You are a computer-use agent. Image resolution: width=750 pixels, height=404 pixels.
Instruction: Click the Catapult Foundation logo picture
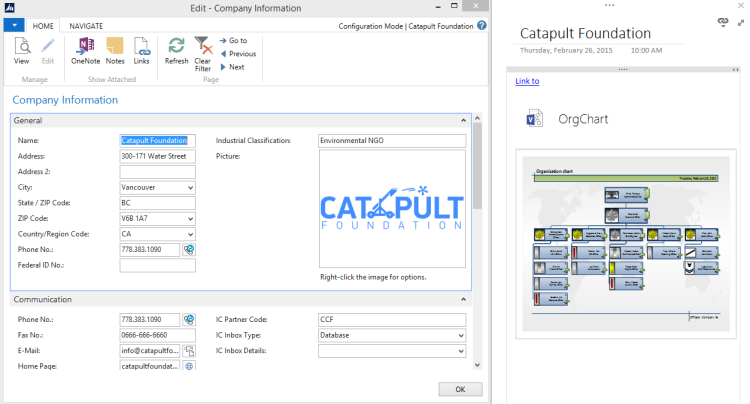click(392, 208)
